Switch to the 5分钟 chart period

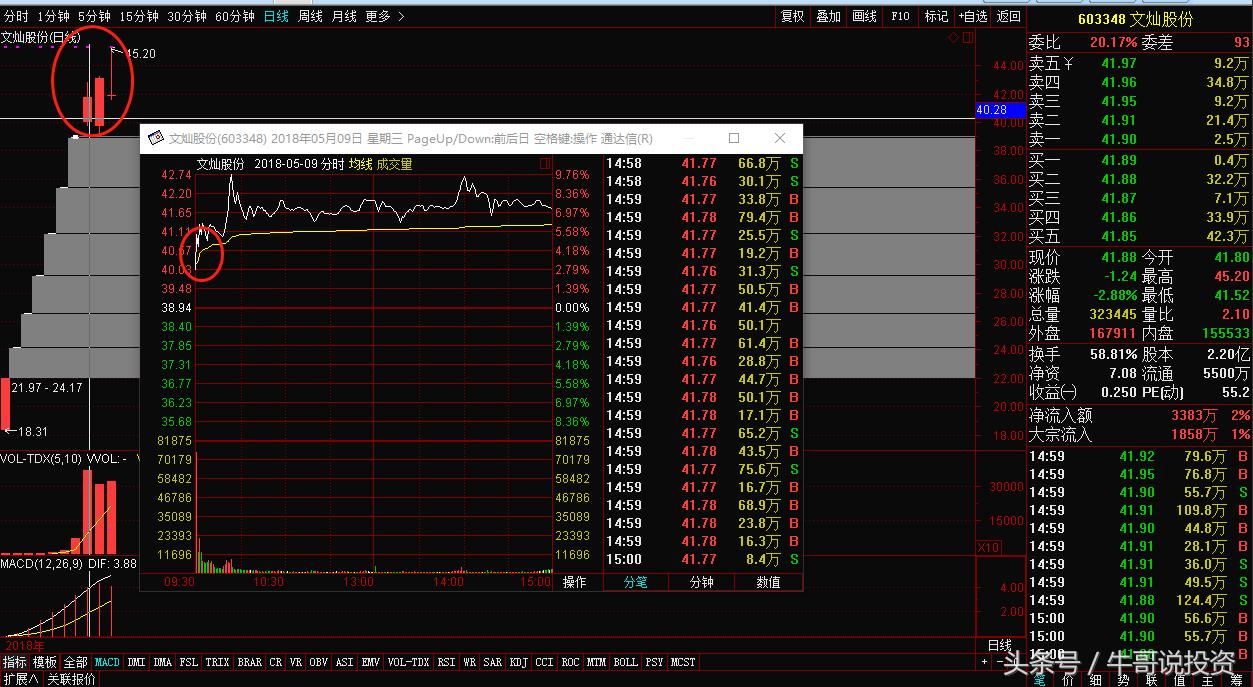94,16
